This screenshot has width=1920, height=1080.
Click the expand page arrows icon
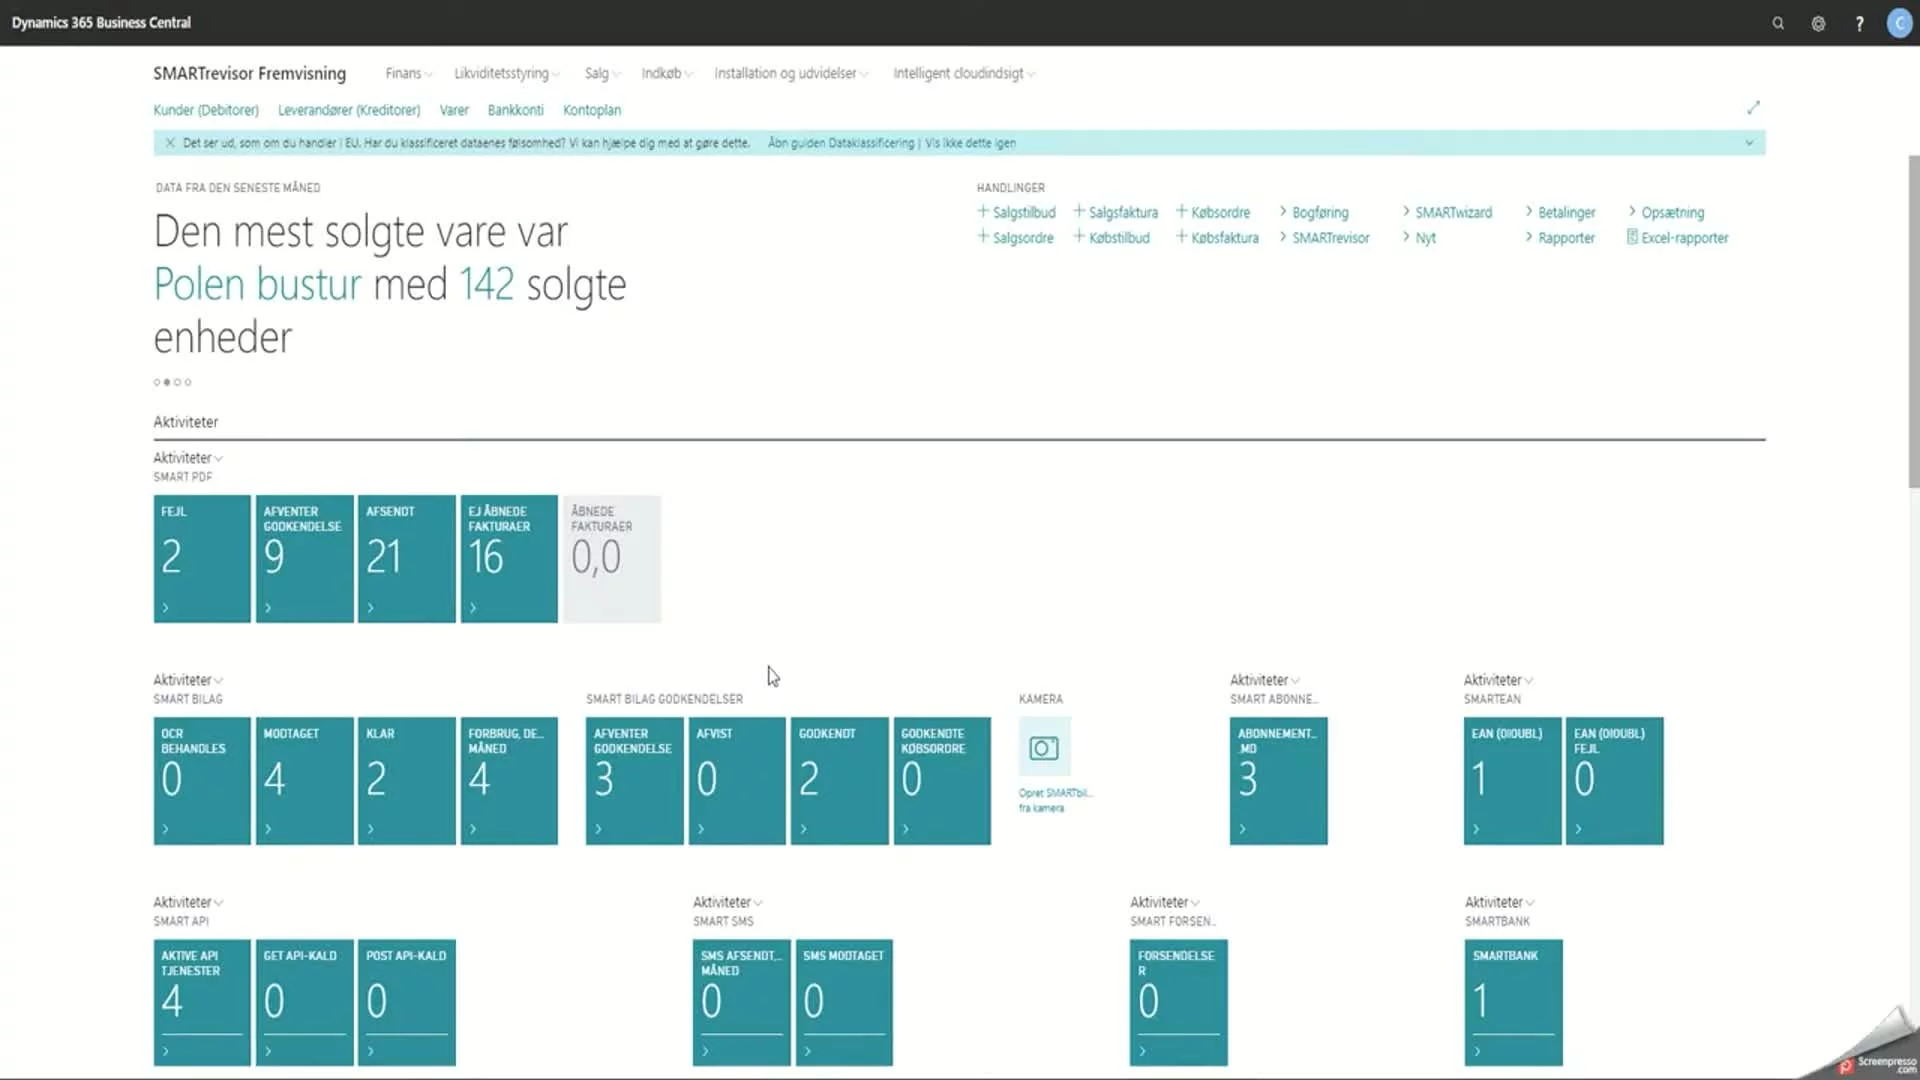tap(1753, 108)
